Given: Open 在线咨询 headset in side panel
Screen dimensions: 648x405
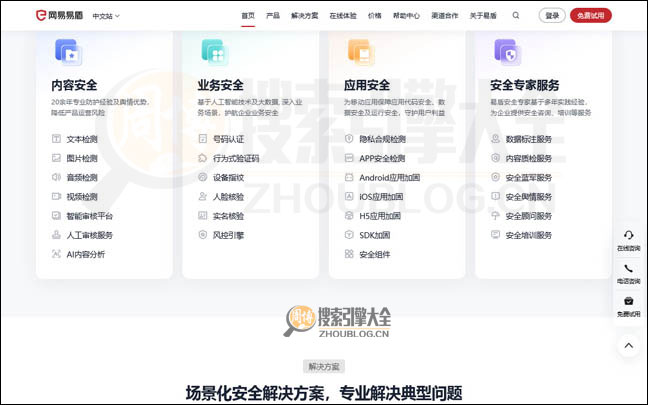Looking at the screenshot, I should pos(629,235).
